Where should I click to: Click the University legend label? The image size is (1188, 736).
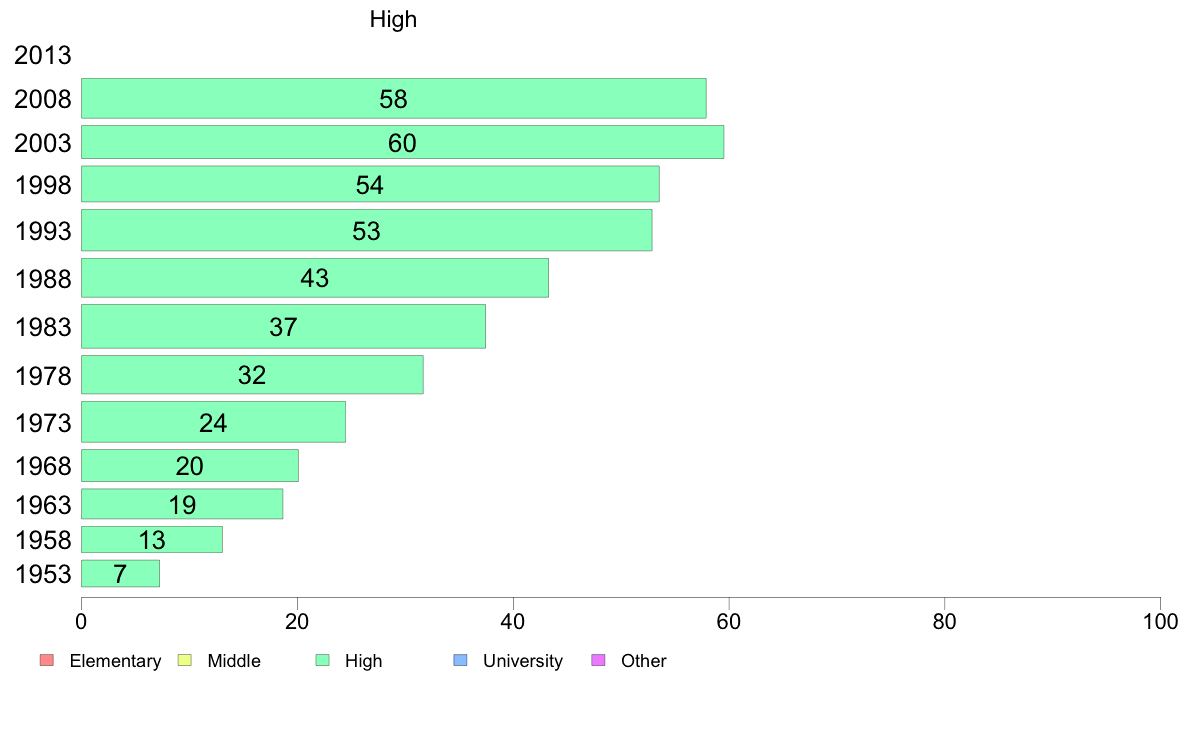(523, 661)
